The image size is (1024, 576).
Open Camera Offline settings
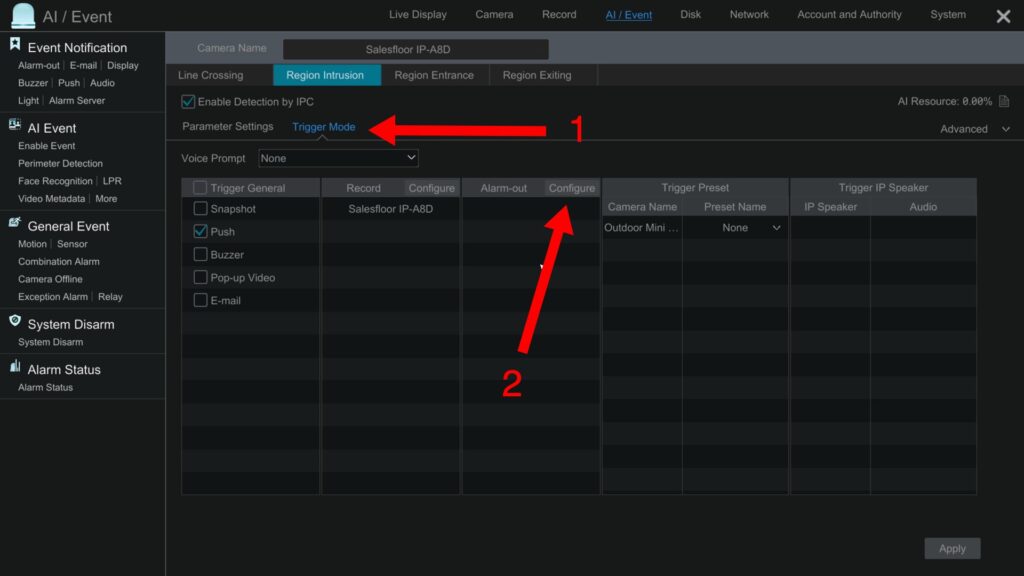click(x=50, y=279)
